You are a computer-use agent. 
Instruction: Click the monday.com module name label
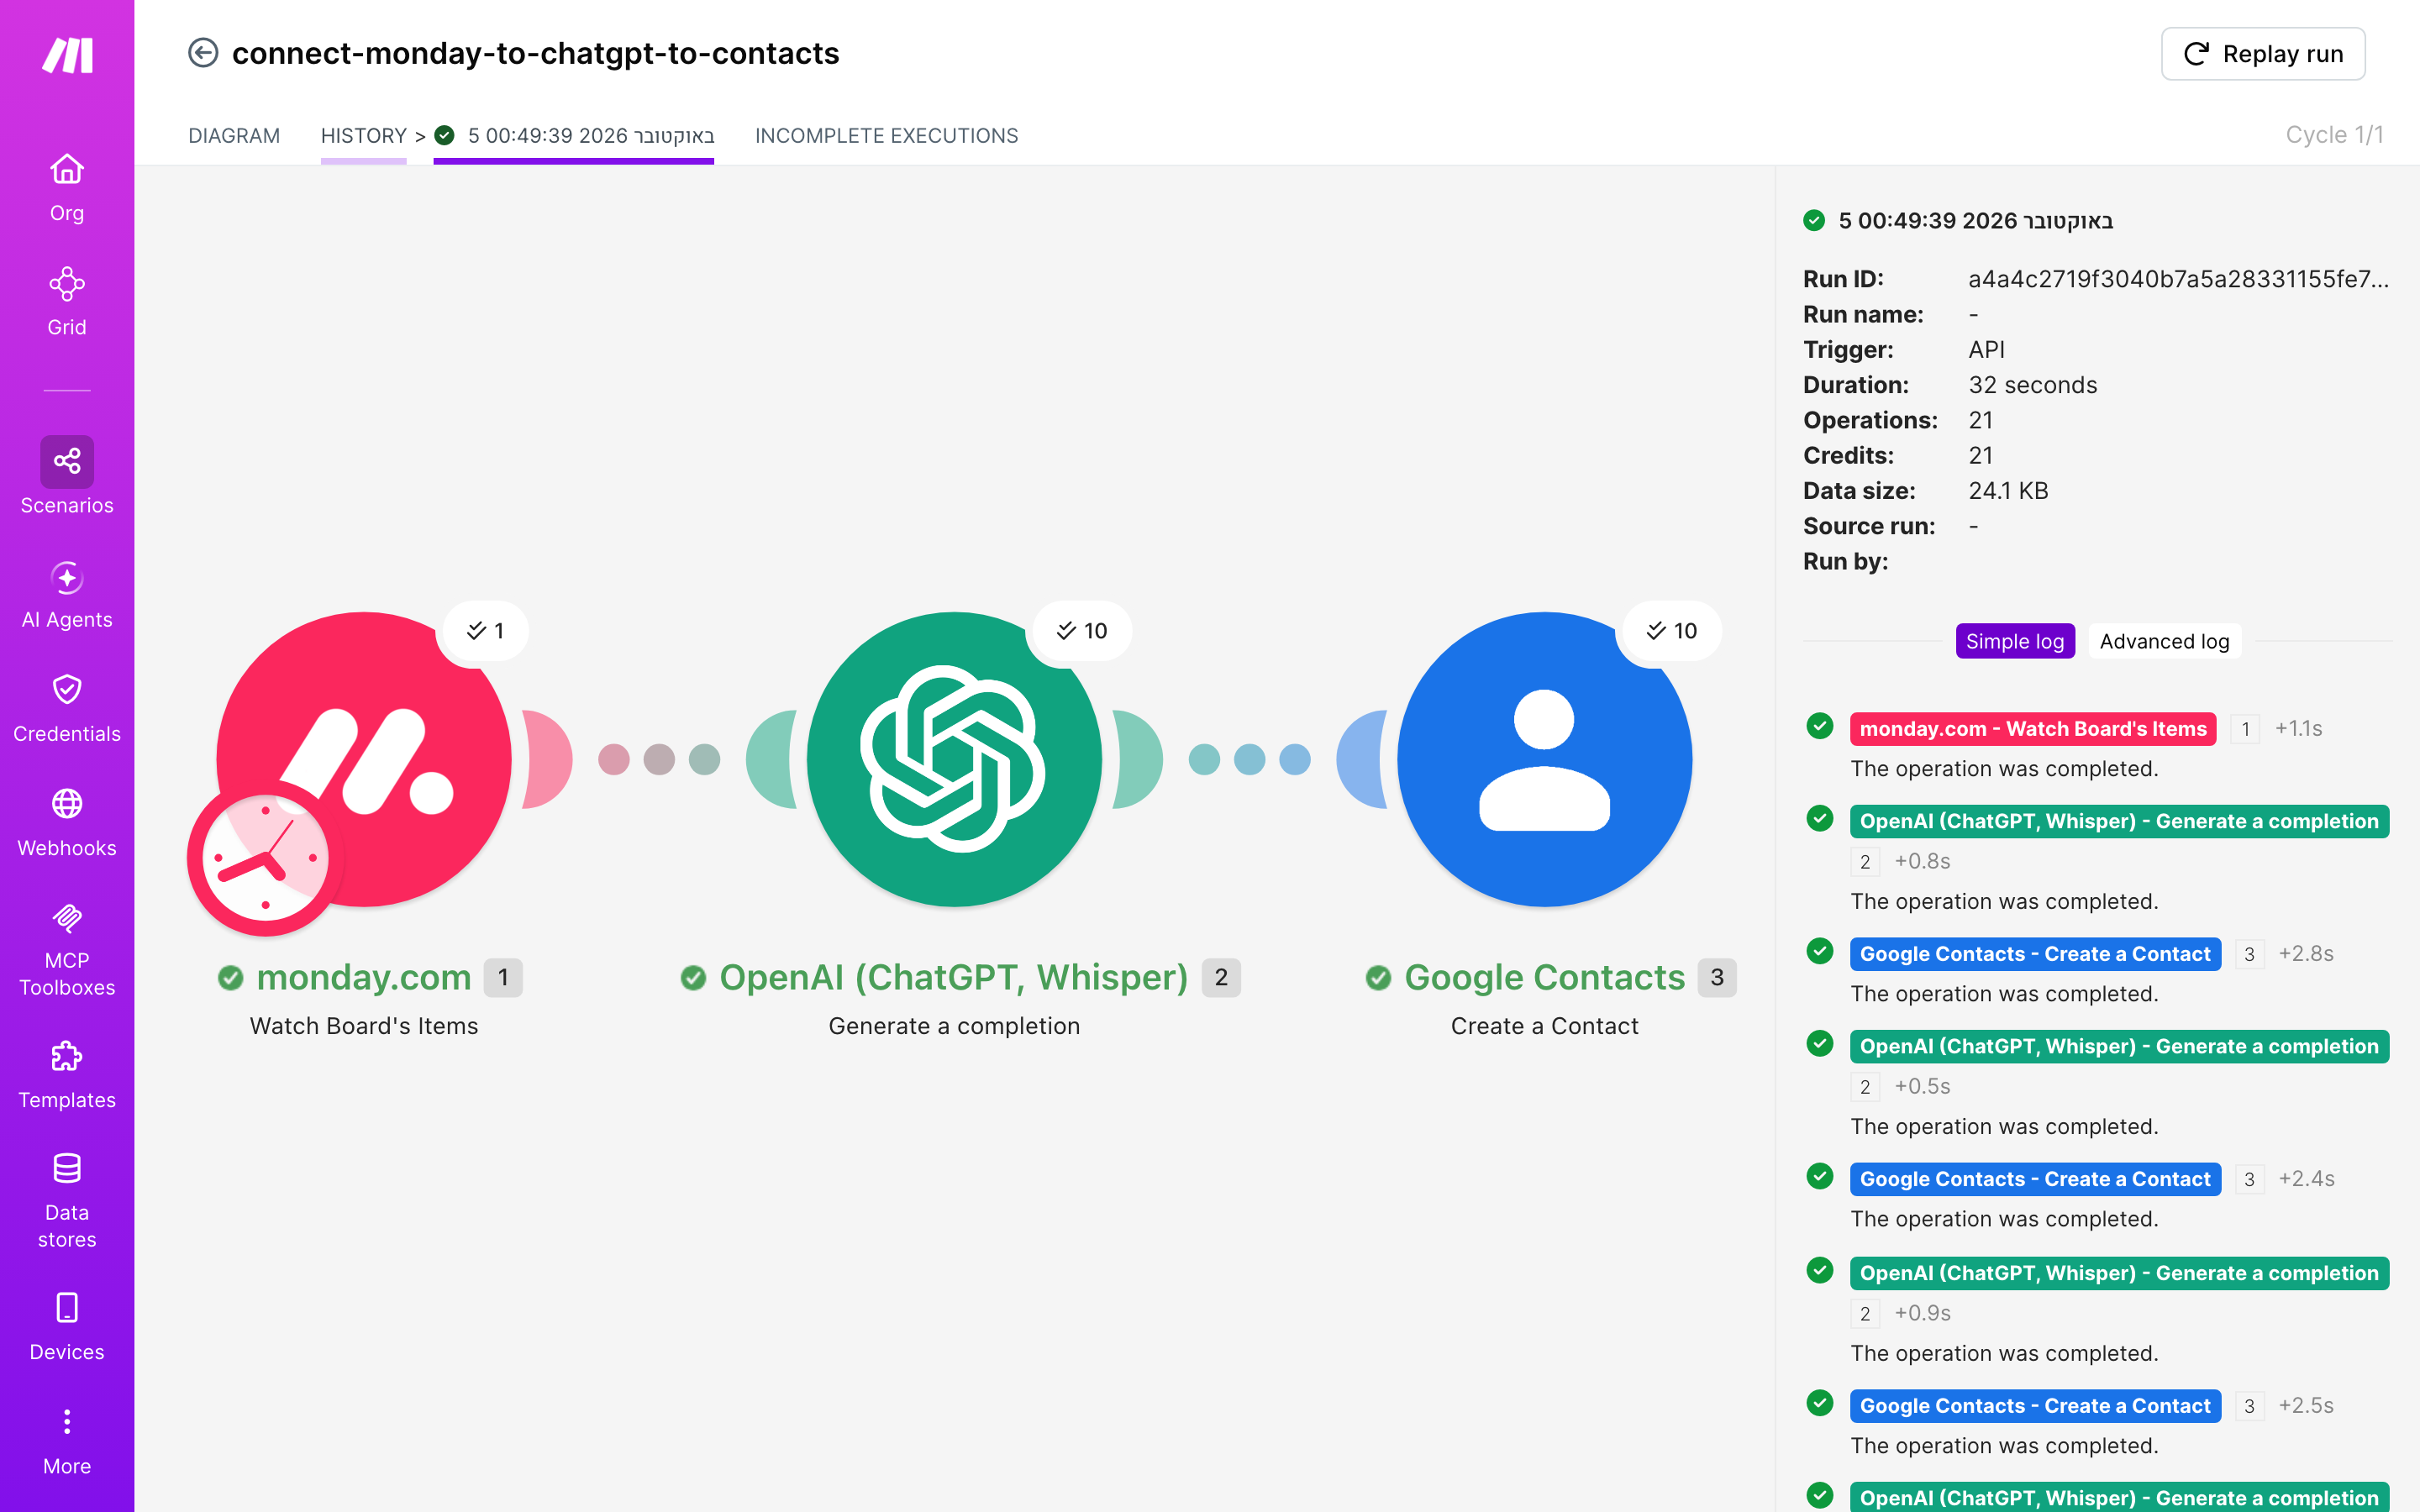pyautogui.click(x=364, y=977)
